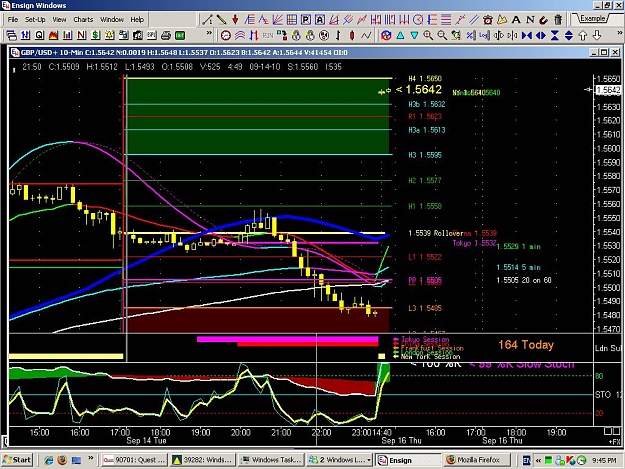Switch to 39282: Winds... taskbar button
This screenshot has width=625, height=469.
click(x=202, y=460)
